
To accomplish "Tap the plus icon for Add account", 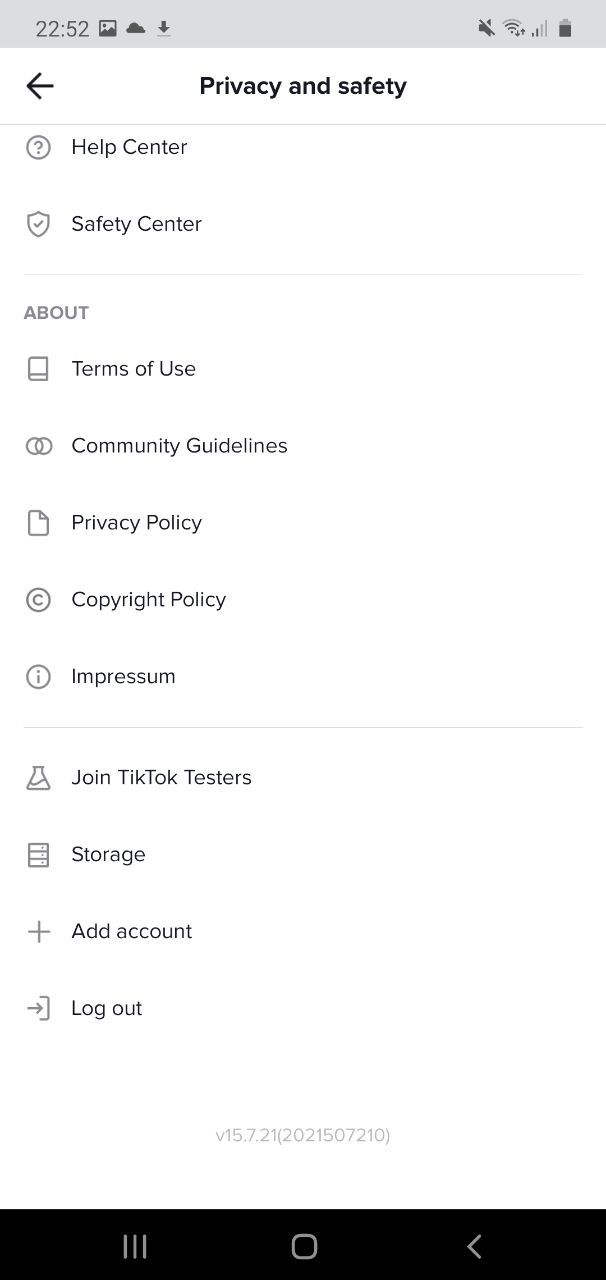I will pos(38,932).
